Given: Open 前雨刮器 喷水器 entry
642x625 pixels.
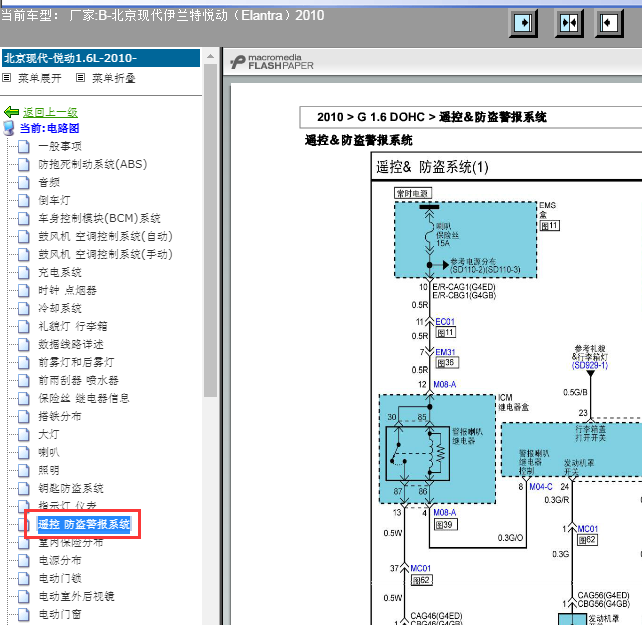Looking at the screenshot, I should tap(78, 380).
